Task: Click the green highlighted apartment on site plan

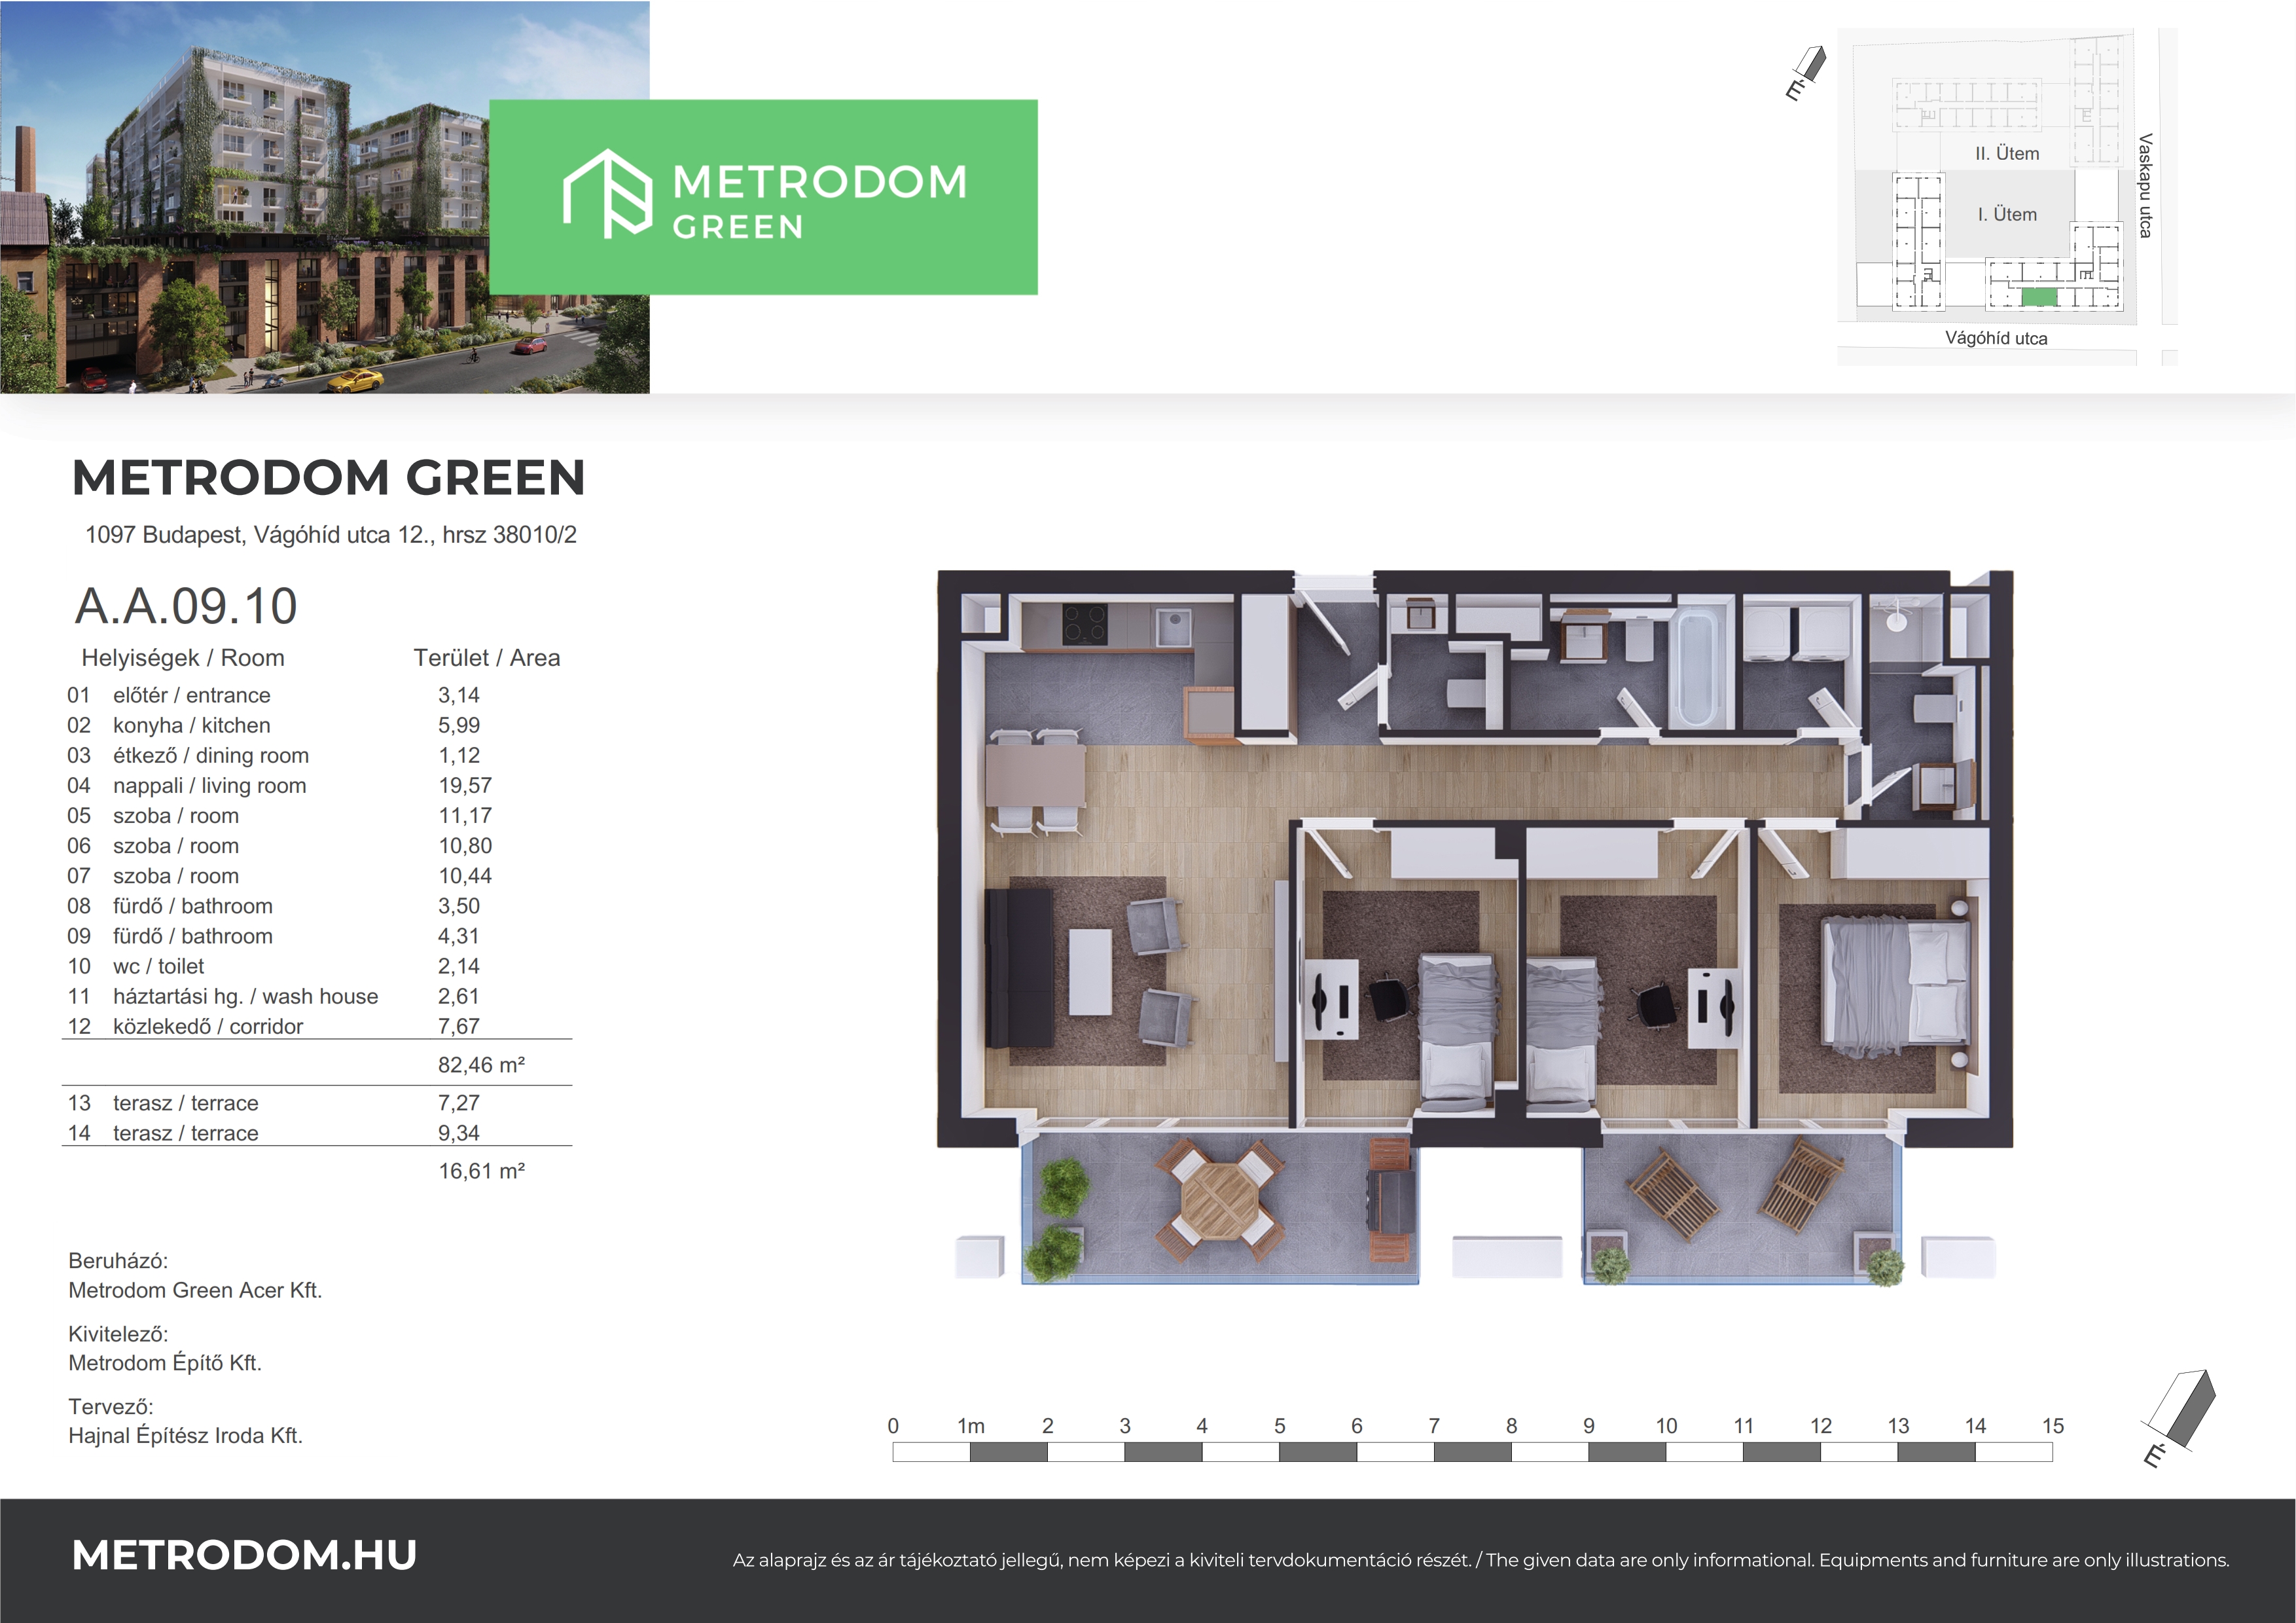Action: click(x=2039, y=297)
